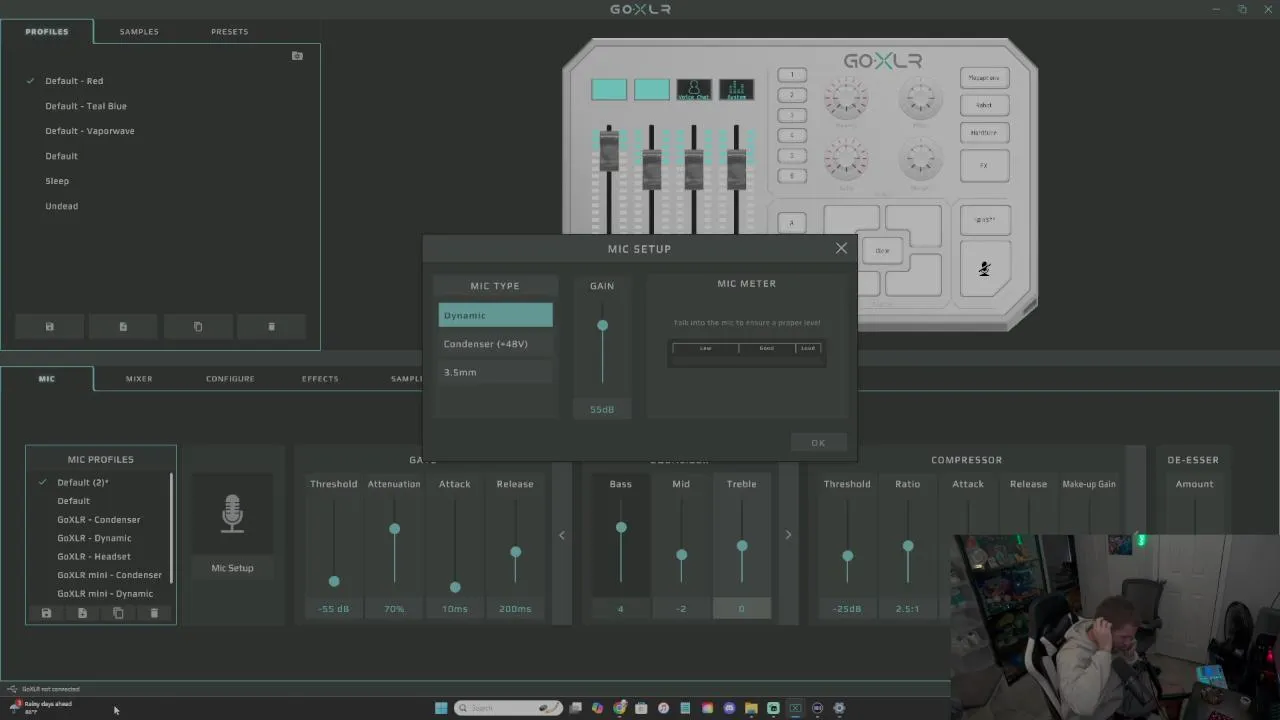Image resolution: width=1280 pixels, height=720 pixels.
Task: Click the Mic Profiles list scrollbar
Action: 171,527
